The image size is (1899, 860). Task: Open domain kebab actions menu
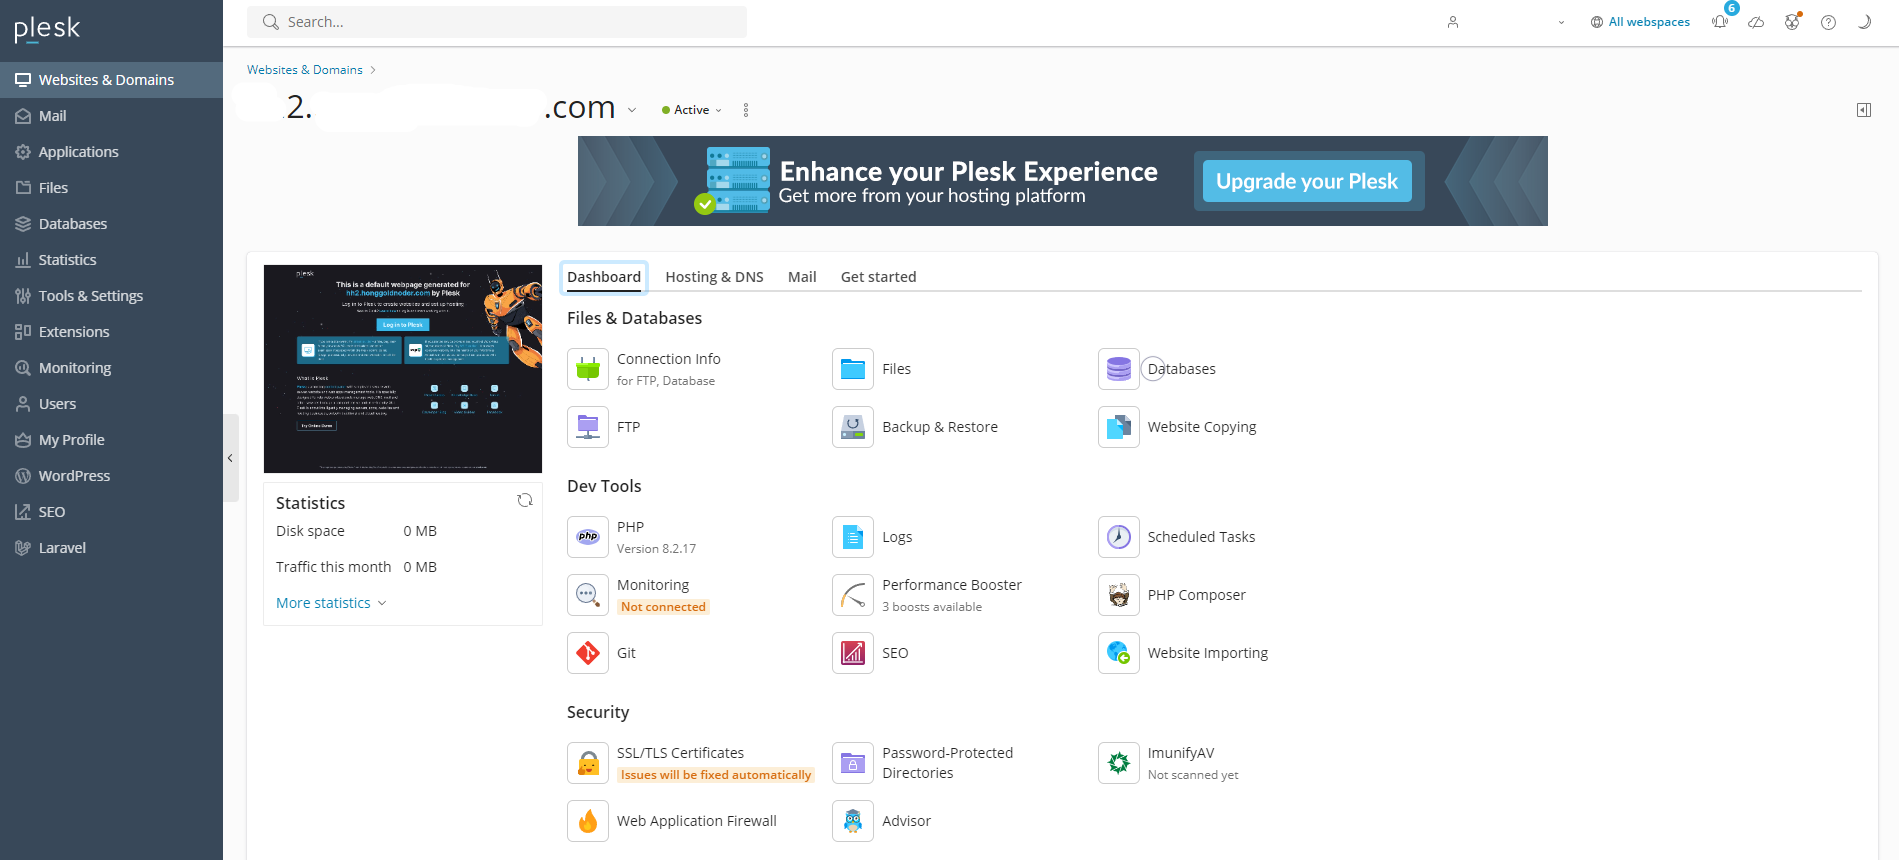[x=746, y=110]
